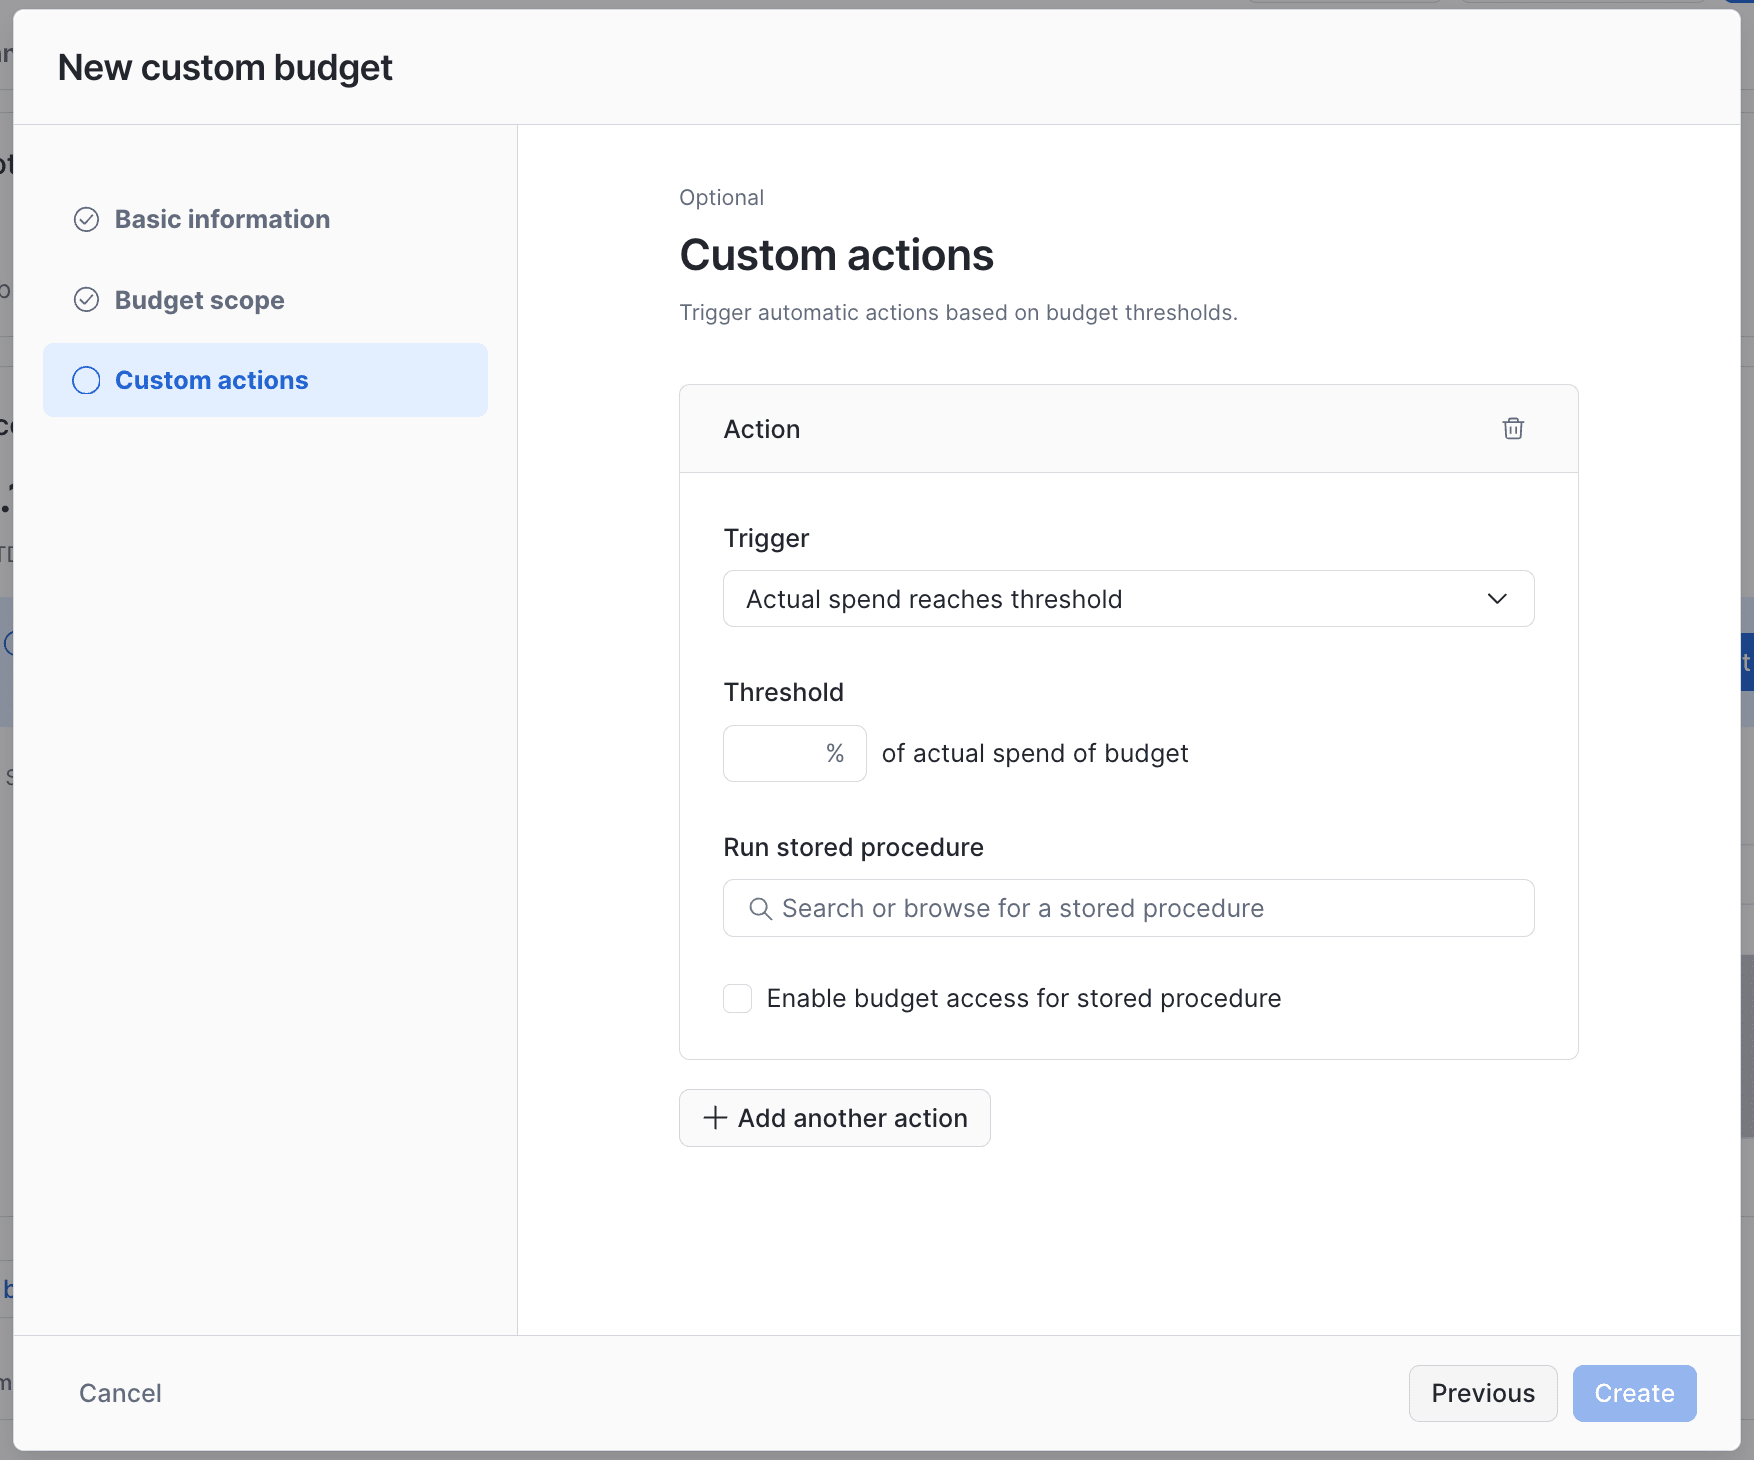The height and width of the screenshot is (1460, 1754).
Task: Expand the trigger chevron arrow
Action: tap(1497, 599)
